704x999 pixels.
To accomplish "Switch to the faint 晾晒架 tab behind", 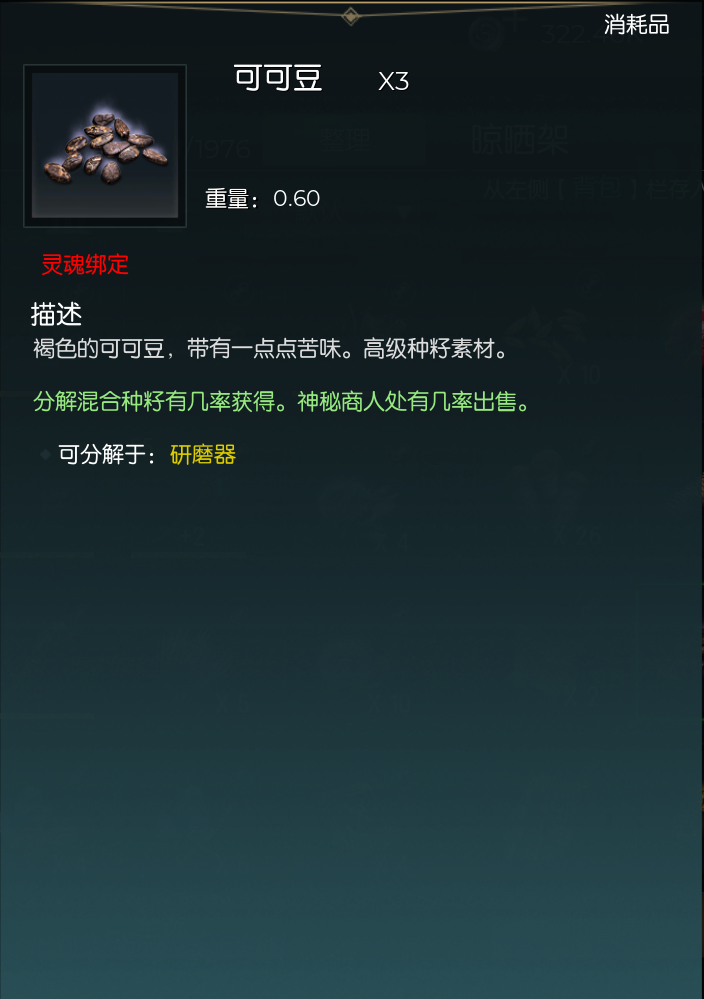I will point(520,140).
